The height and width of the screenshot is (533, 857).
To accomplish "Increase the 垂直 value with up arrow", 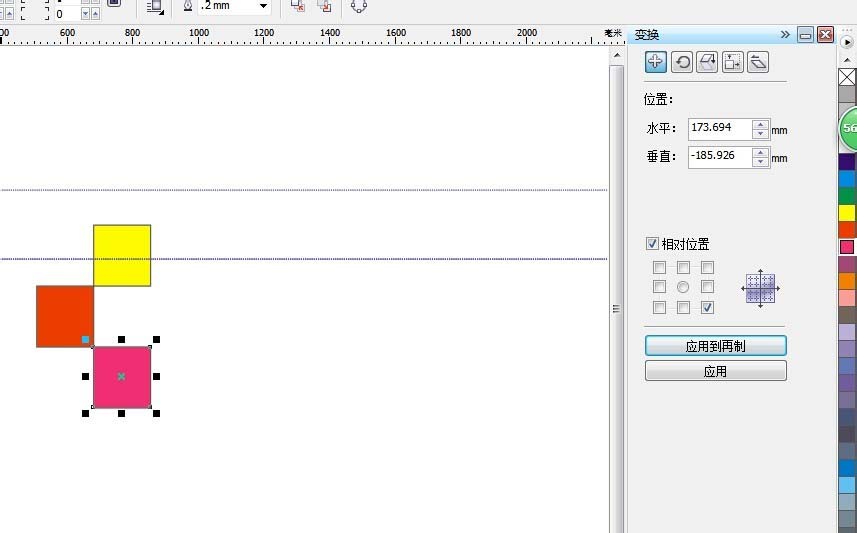I will point(760,153).
